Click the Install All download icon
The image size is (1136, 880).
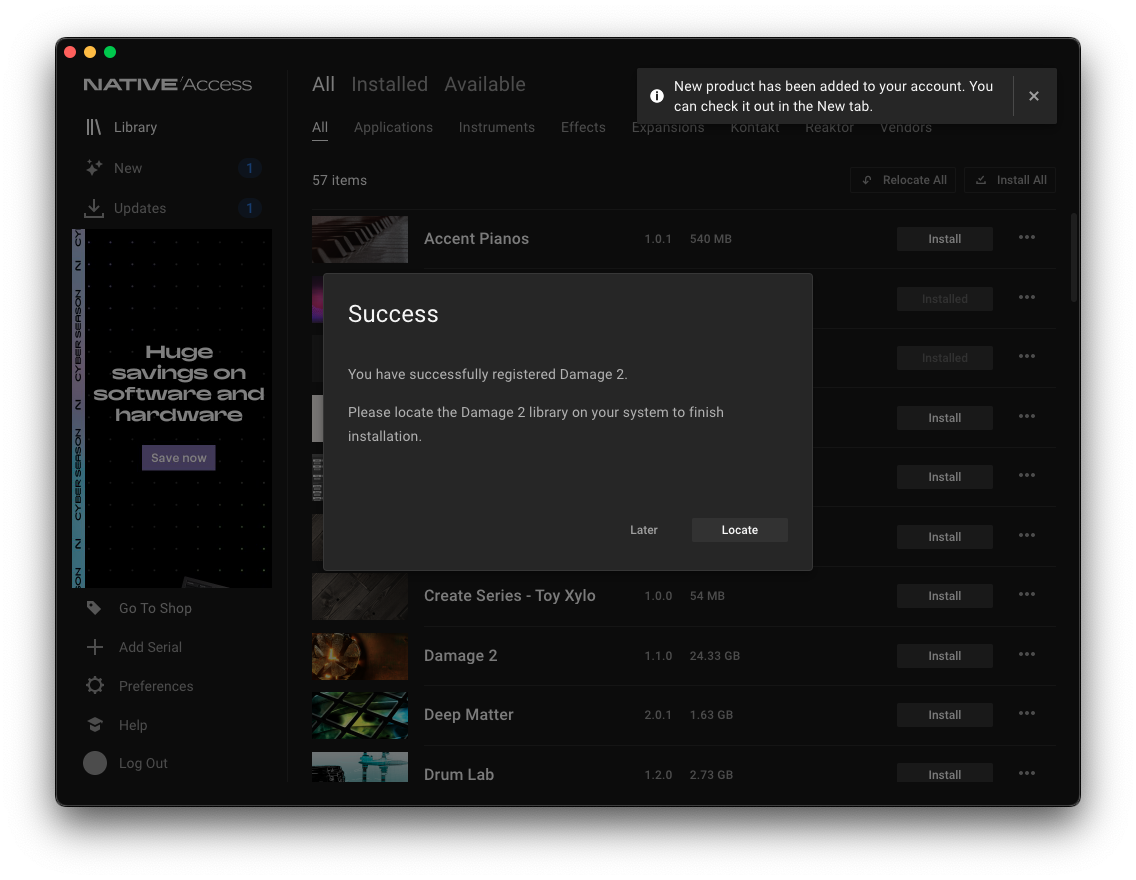981,180
